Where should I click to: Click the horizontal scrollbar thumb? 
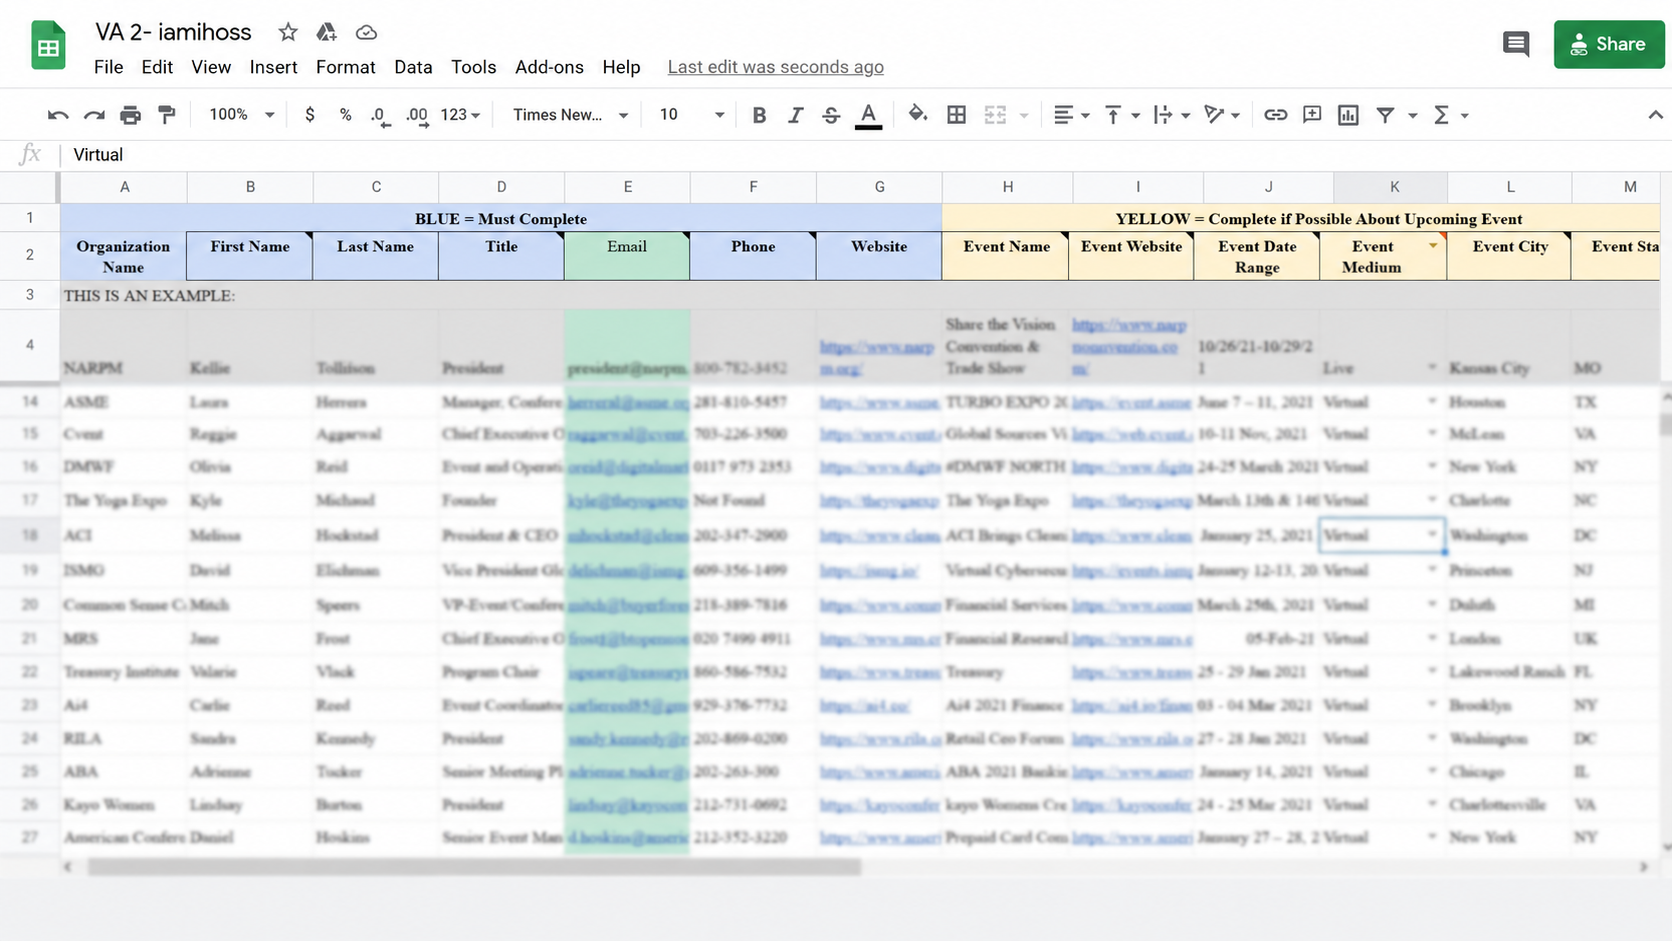(x=474, y=867)
